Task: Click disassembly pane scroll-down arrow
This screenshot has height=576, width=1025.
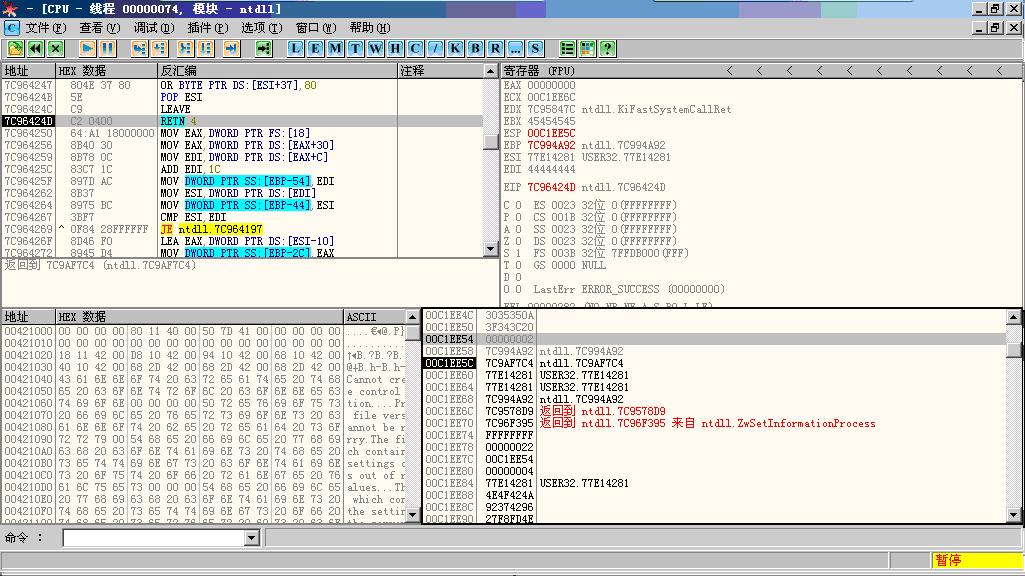Action: [x=491, y=248]
